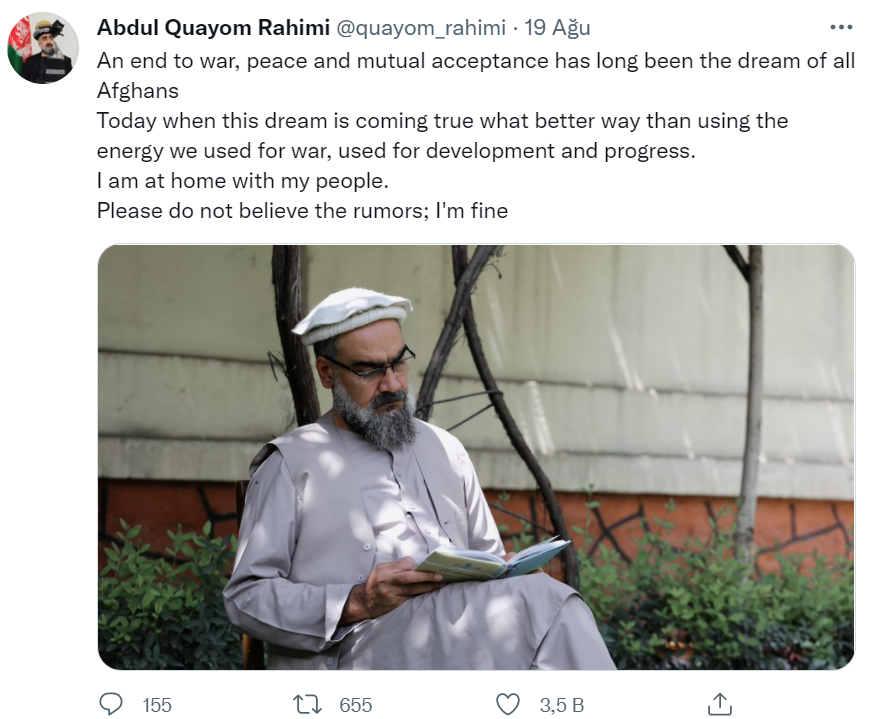880x719 pixels.
Task: Click the like count 3,5 B
Action: [560, 705]
